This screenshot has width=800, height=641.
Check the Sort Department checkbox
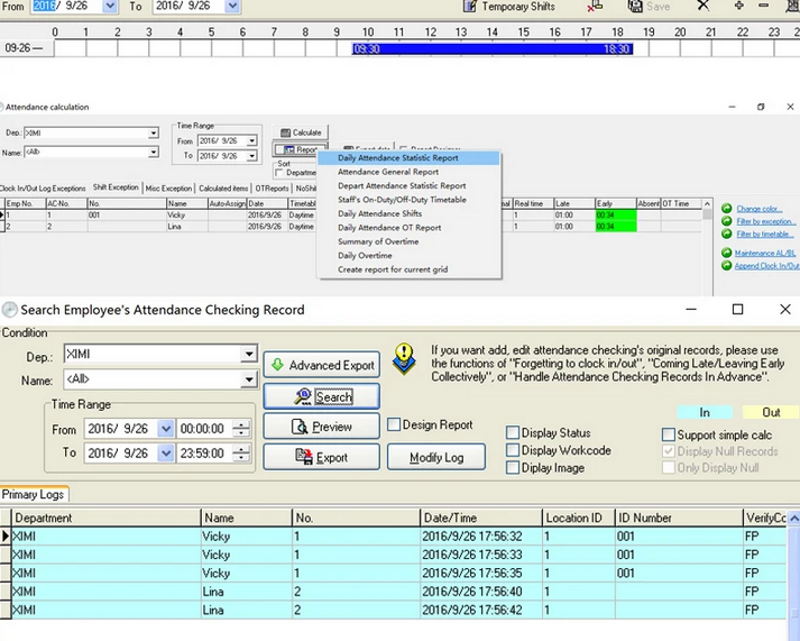click(279, 173)
